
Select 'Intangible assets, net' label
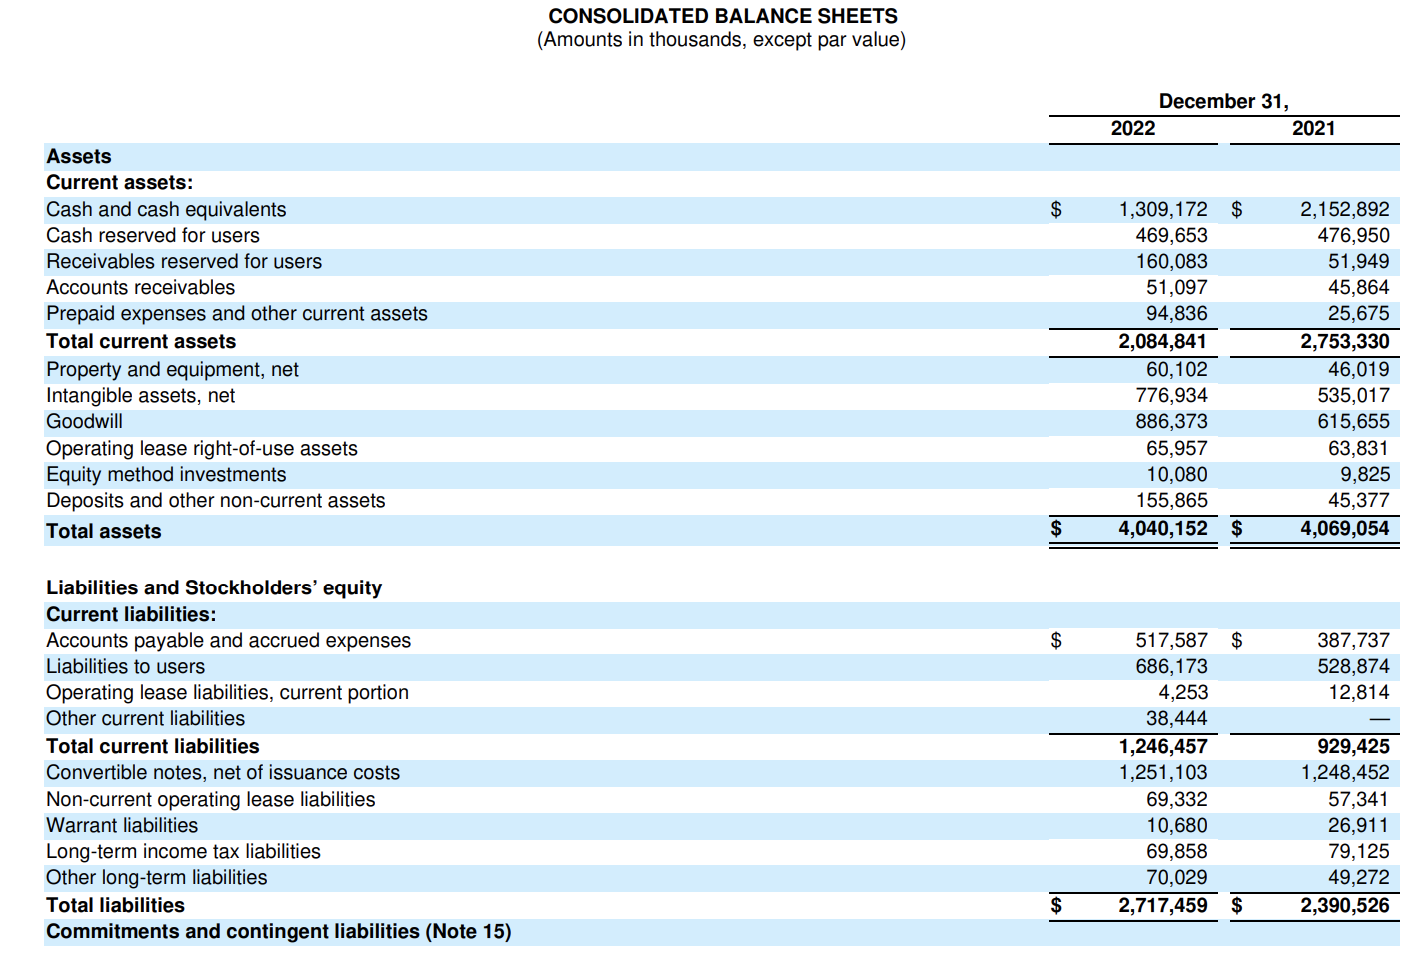(141, 395)
